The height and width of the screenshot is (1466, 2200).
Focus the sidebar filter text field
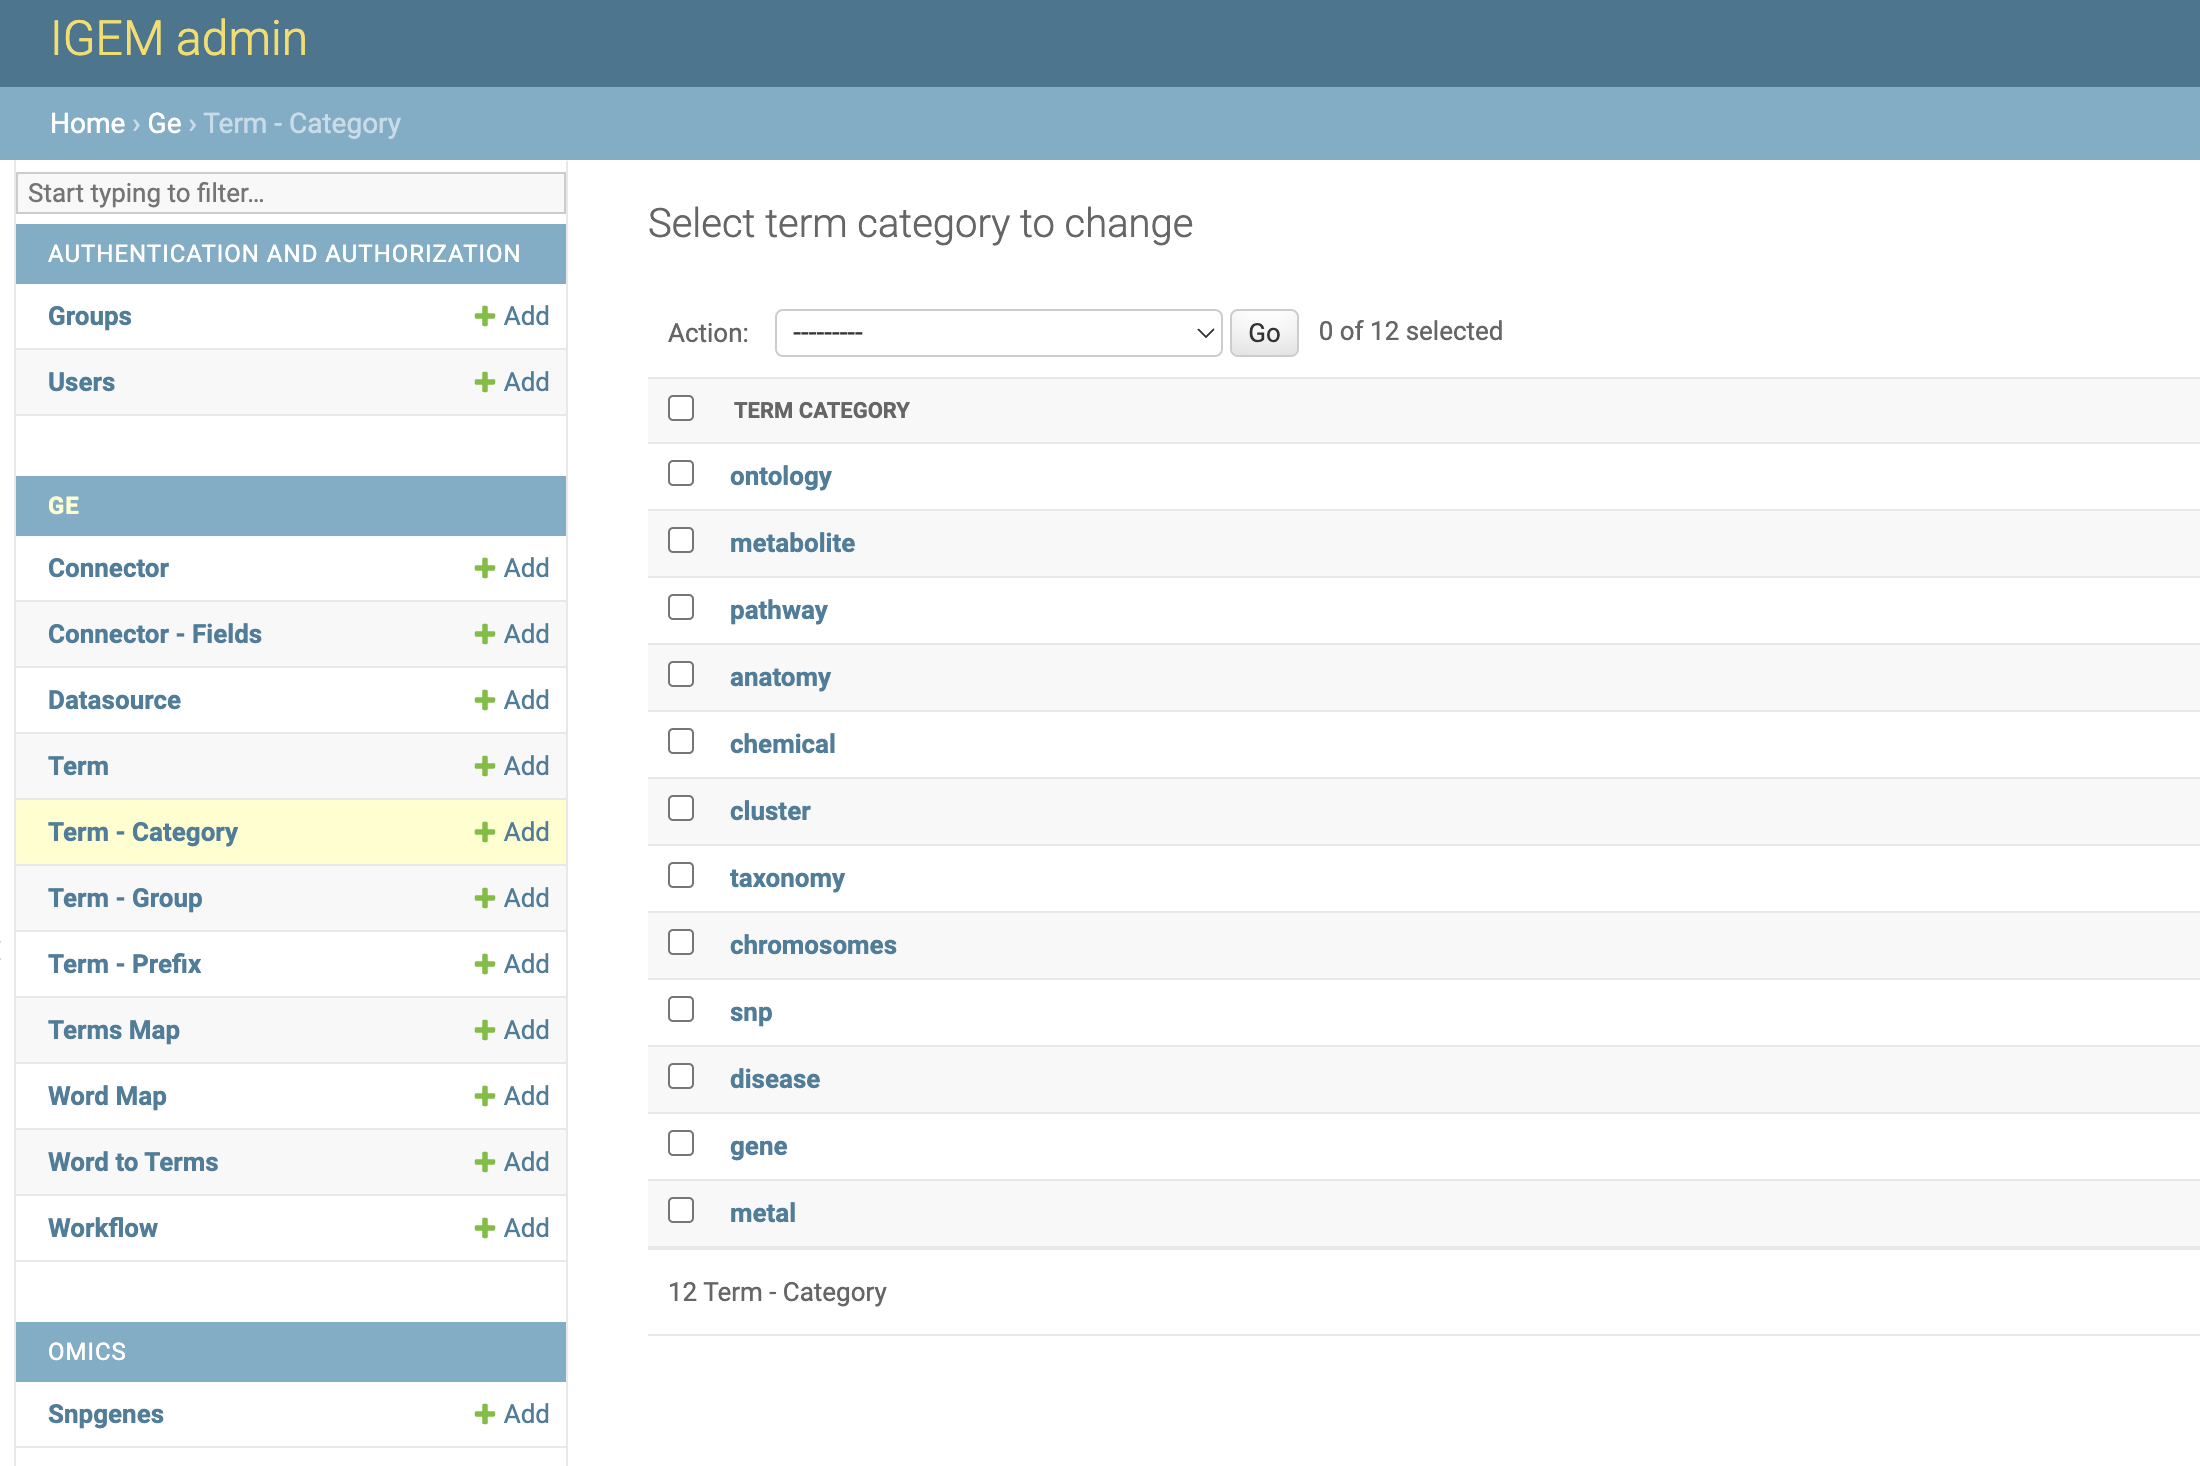(x=291, y=193)
